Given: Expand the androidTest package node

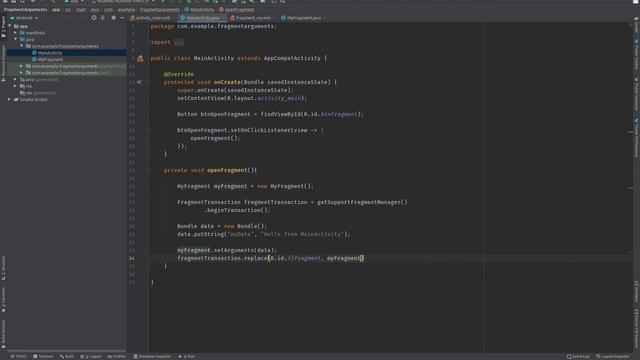Looking at the screenshot, I should [22, 66].
